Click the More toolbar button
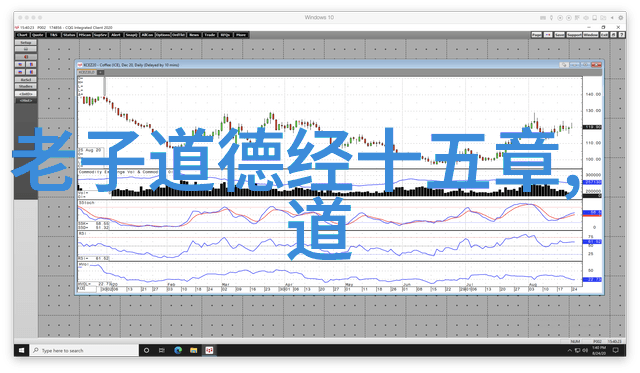640x373 pixels. point(241,35)
